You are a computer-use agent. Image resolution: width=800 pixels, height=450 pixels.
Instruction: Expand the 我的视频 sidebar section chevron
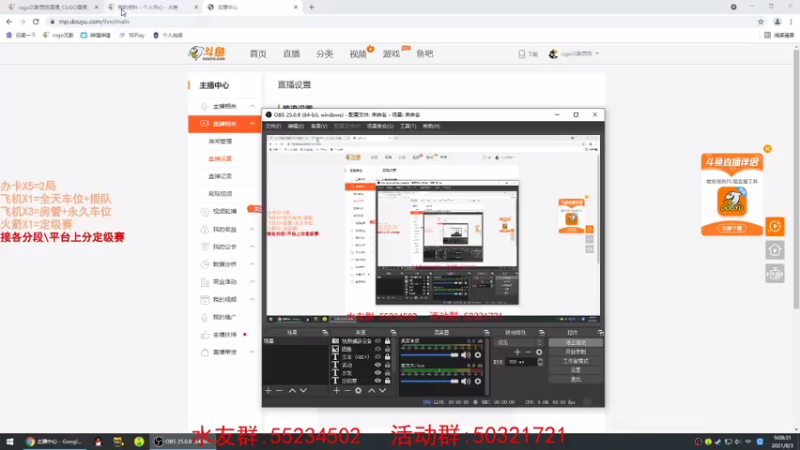252,299
